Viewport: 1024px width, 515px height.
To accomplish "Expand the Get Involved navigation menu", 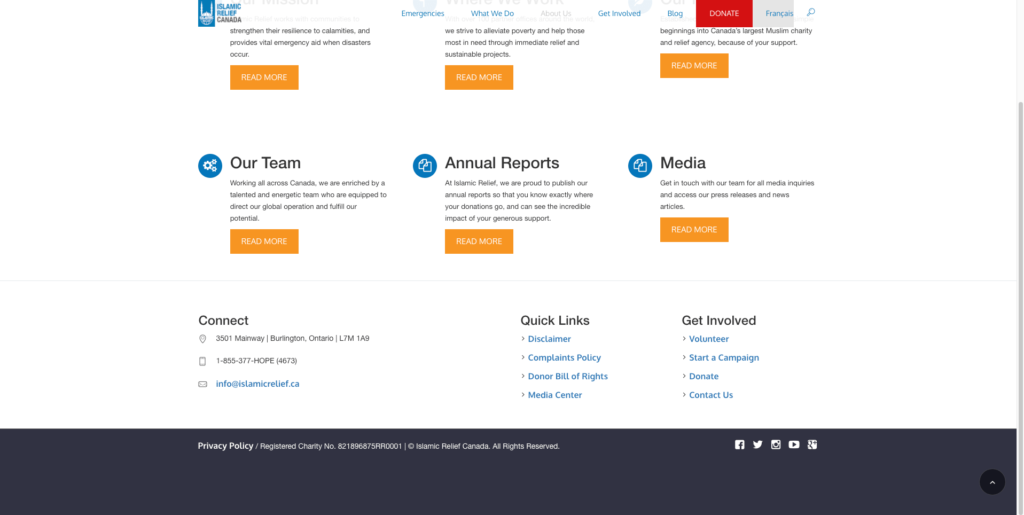I will (619, 14).
